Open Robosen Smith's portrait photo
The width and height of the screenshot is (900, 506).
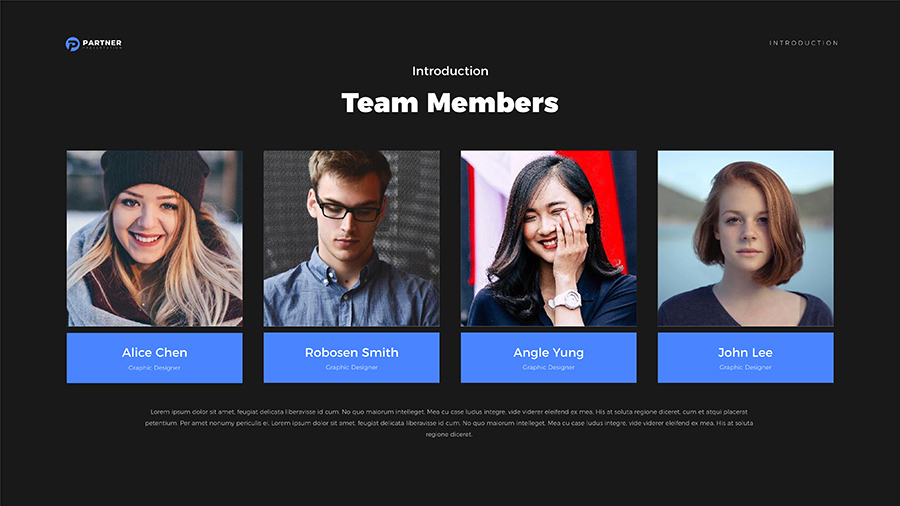351,239
